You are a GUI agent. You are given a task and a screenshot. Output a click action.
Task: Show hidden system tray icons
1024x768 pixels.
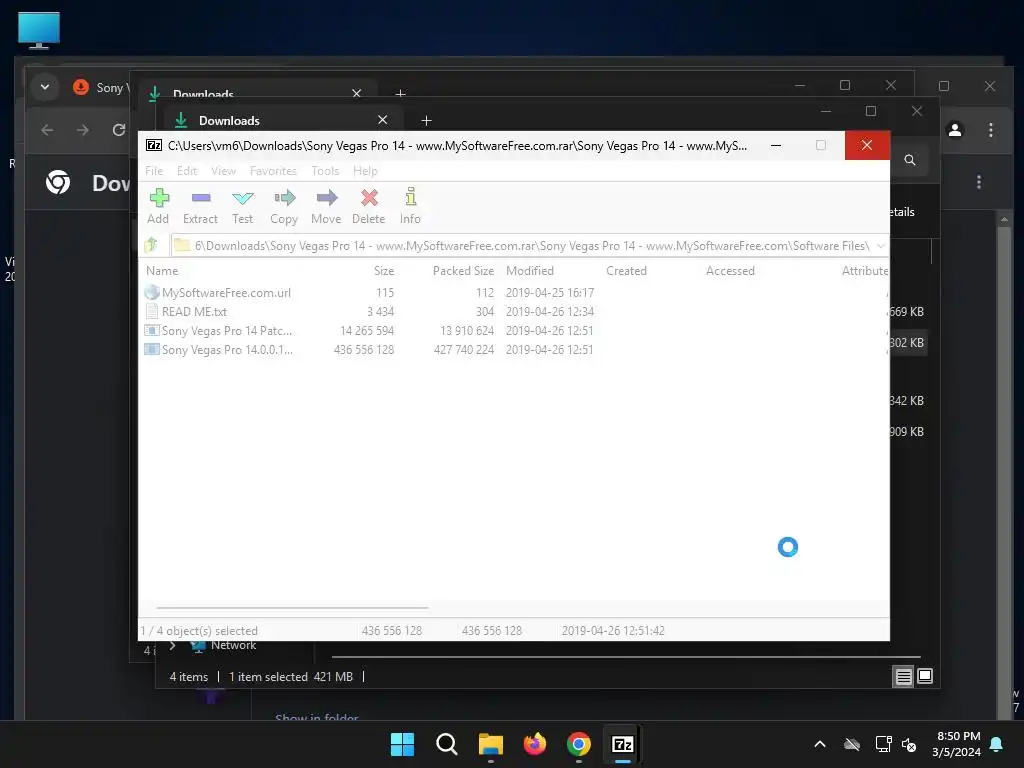820,744
